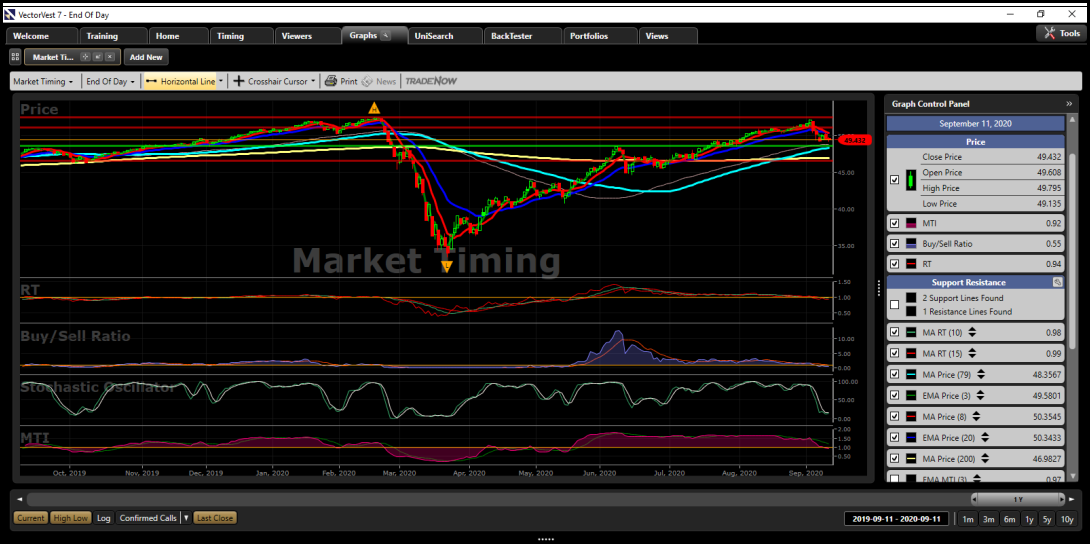
Task: Uncheck the RT indicator checkbox
Action: (x=895, y=264)
